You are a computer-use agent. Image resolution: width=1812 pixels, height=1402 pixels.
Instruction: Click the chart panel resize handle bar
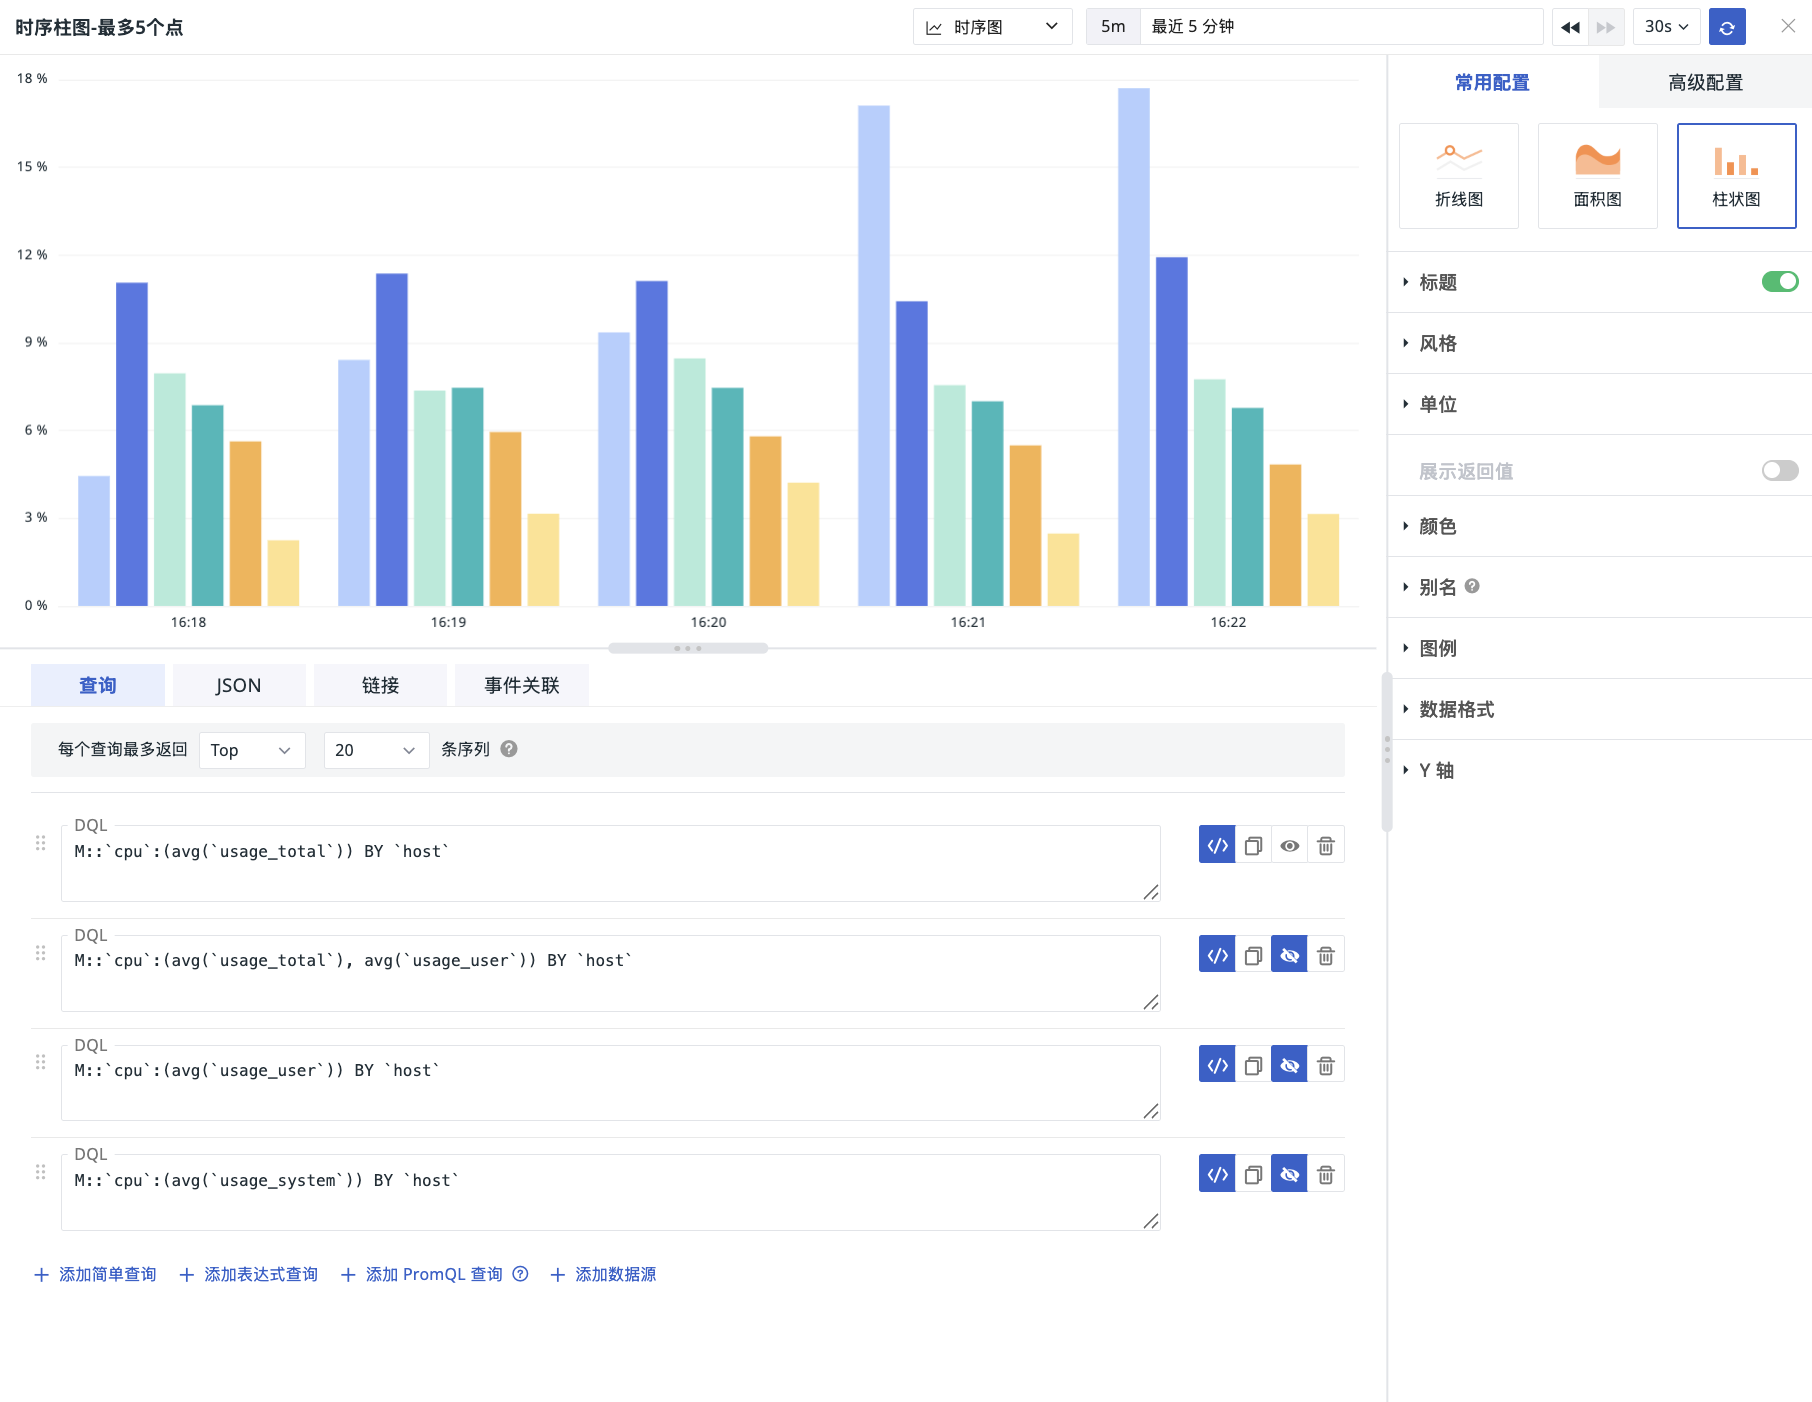(688, 648)
